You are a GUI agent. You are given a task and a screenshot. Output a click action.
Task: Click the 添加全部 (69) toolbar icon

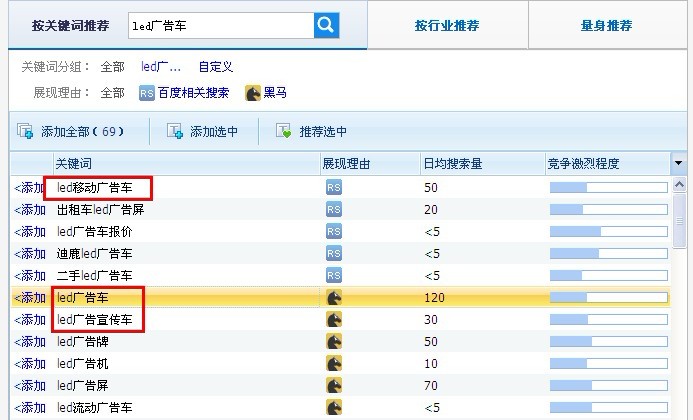pos(26,131)
